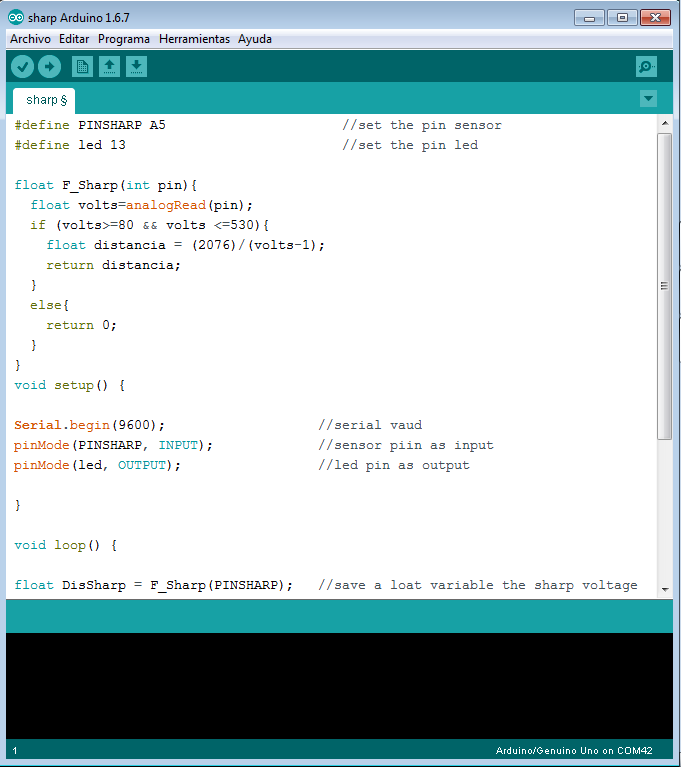The height and width of the screenshot is (769, 685).
Task: Click the 'return 0;' line
Action: click(81, 325)
